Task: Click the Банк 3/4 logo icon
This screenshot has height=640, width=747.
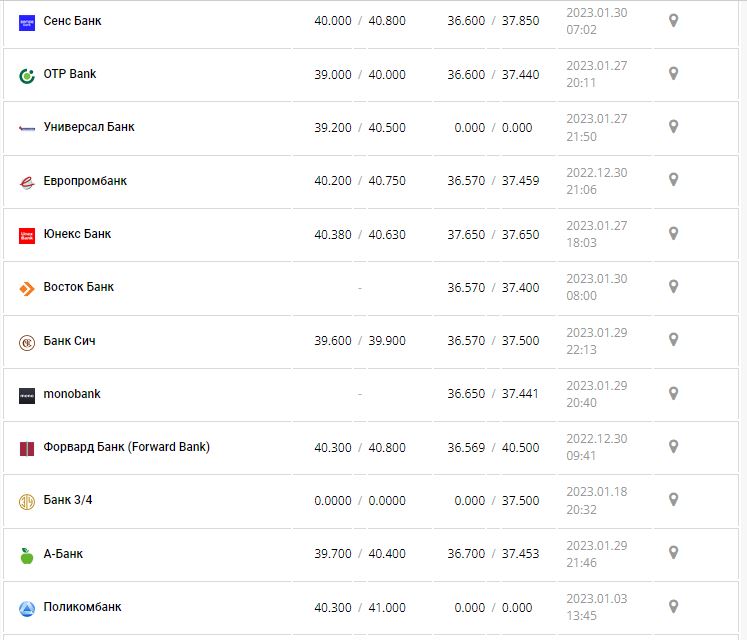Action: pos(27,502)
